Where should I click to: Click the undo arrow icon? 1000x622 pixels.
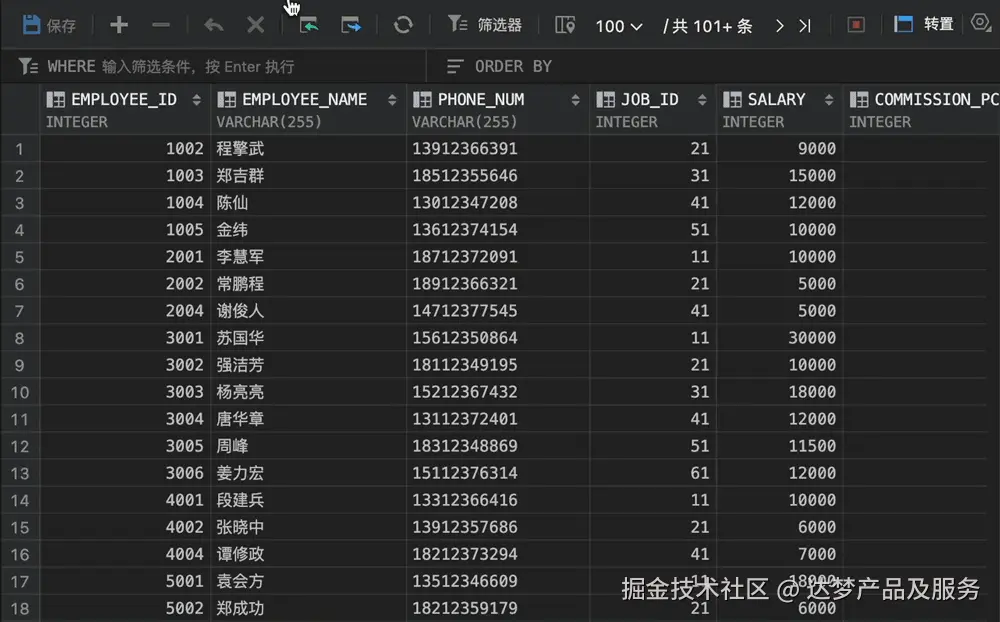click(x=213, y=24)
